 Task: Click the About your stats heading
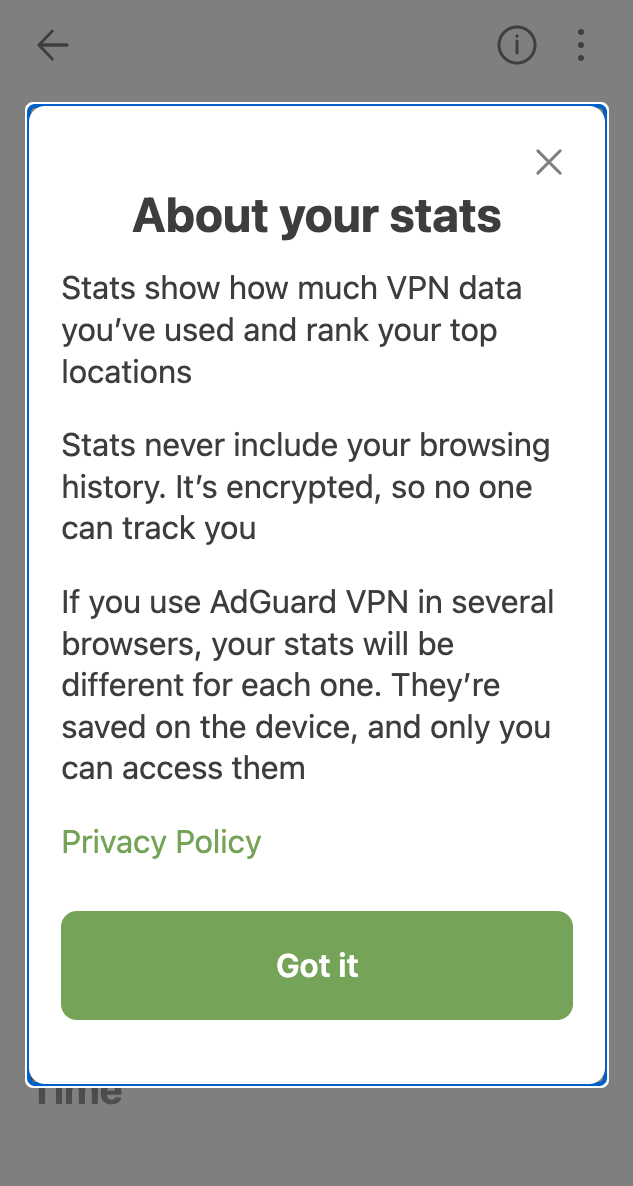pyautogui.click(x=317, y=216)
